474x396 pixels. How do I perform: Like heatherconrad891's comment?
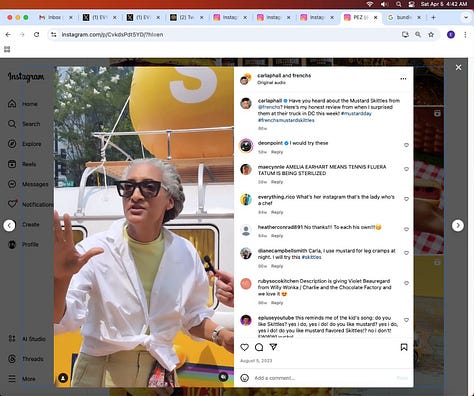click(406, 229)
